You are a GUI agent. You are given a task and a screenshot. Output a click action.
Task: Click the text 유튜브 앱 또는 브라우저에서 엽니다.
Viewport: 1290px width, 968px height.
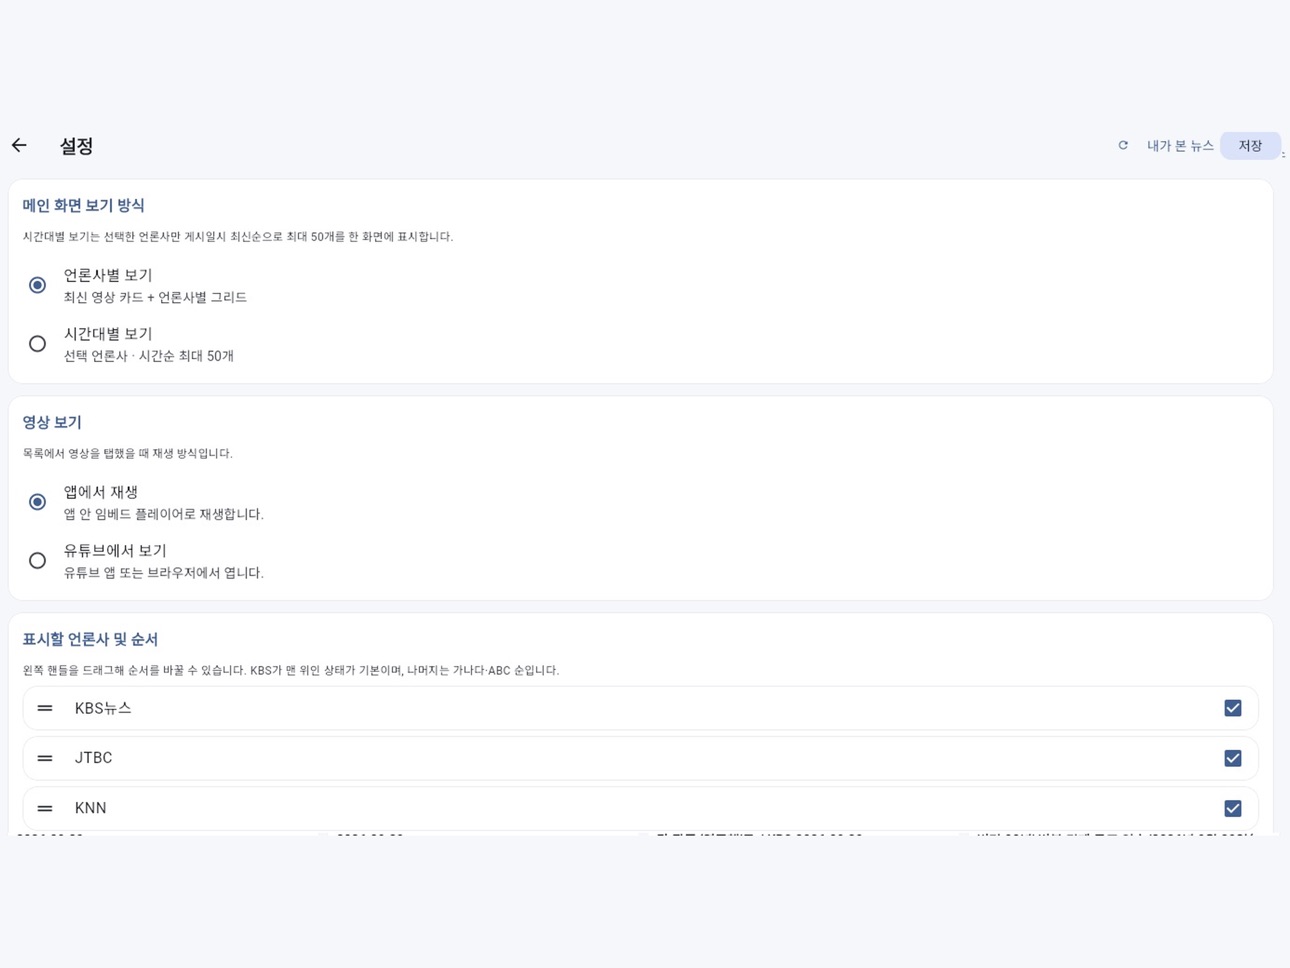164,573
